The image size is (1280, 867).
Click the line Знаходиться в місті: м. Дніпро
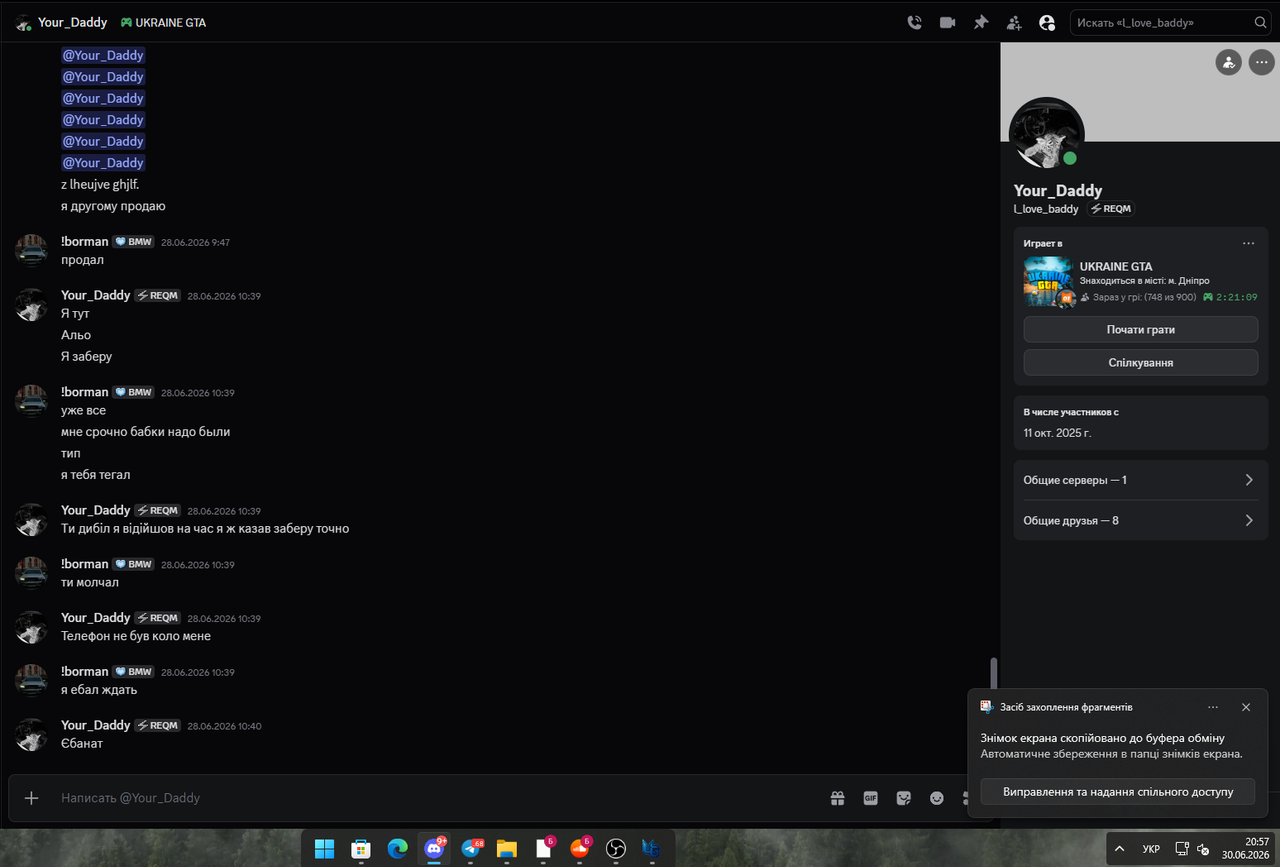point(1144,281)
